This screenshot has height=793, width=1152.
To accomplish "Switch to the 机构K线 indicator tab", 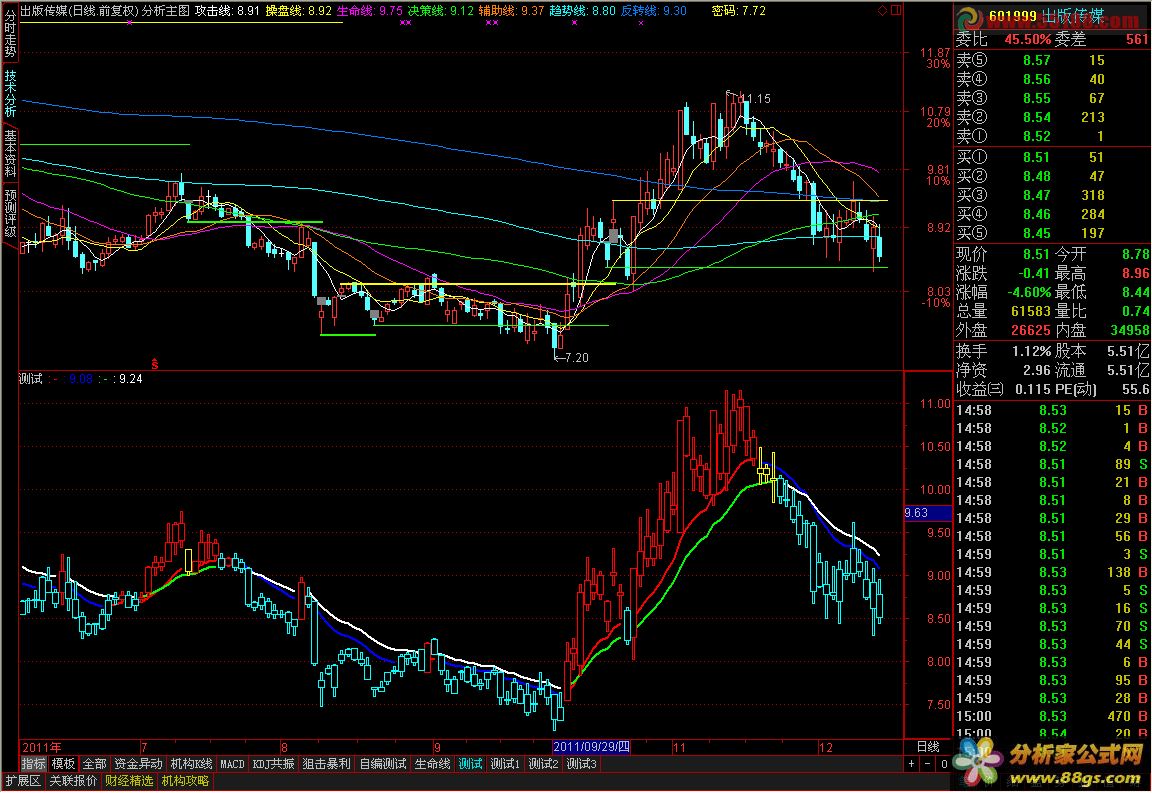I will [x=191, y=764].
